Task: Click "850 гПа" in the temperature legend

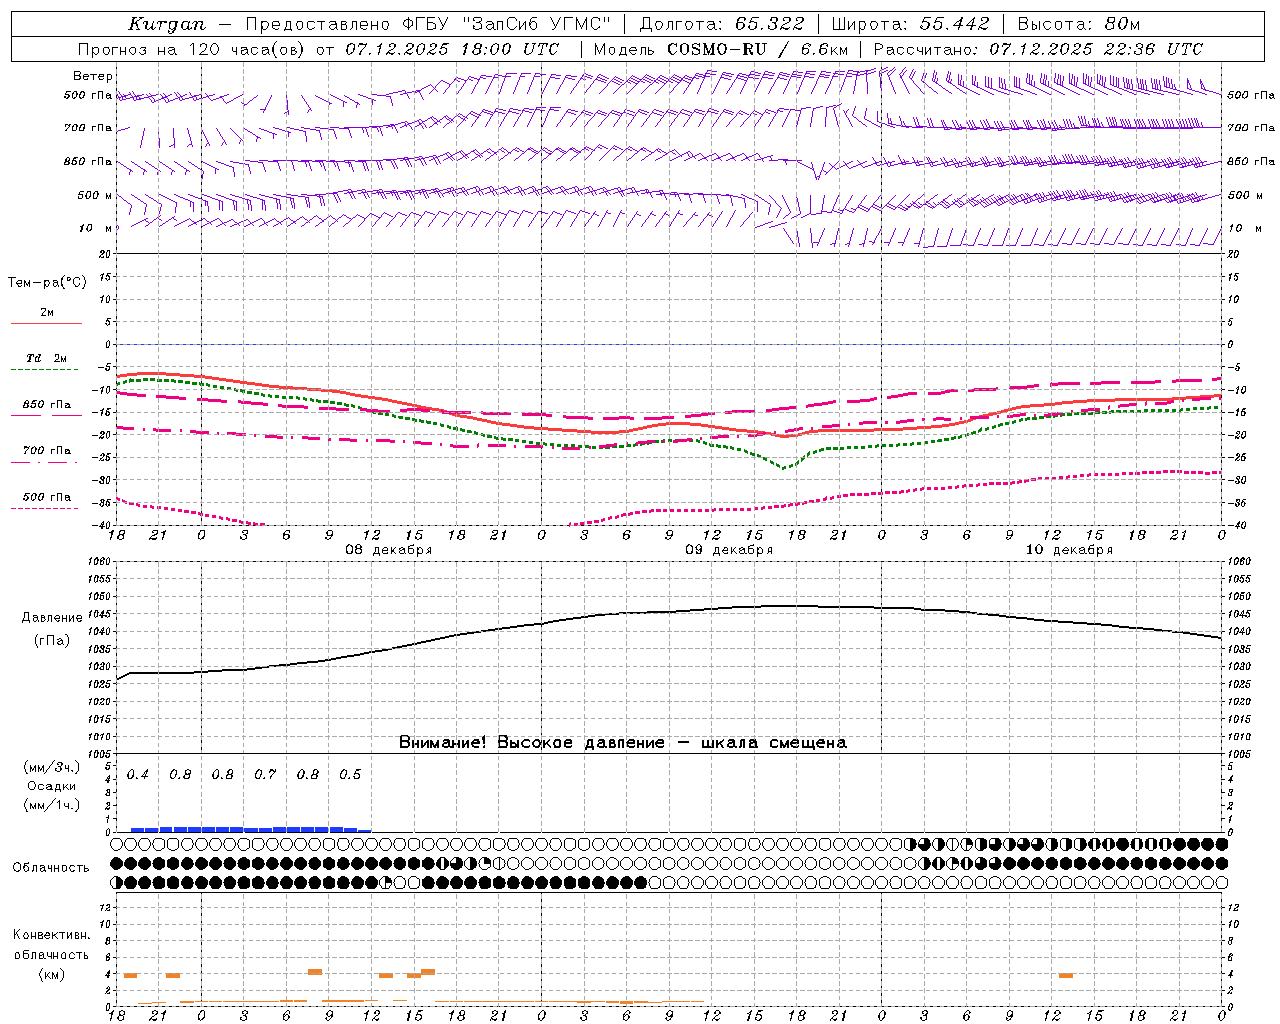Action: pyautogui.click(x=47, y=405)
